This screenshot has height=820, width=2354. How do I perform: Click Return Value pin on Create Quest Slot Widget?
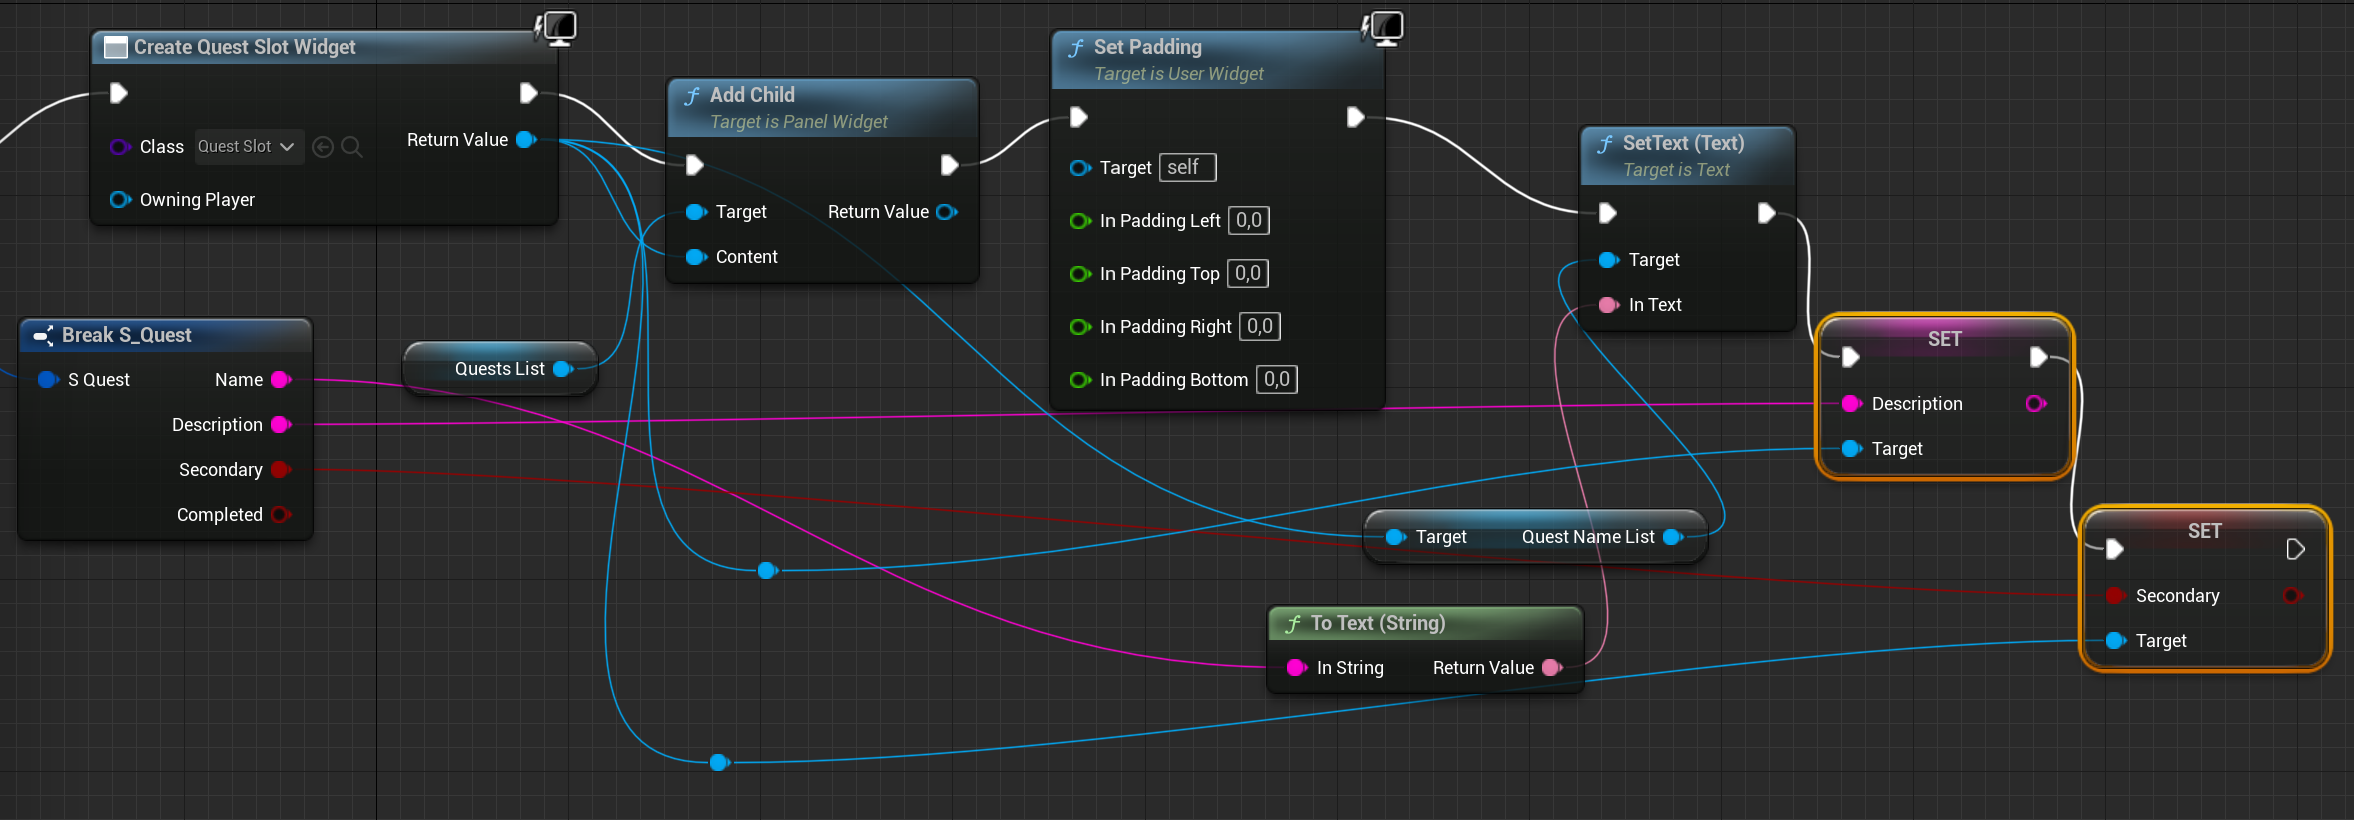[x=526, y=140]
